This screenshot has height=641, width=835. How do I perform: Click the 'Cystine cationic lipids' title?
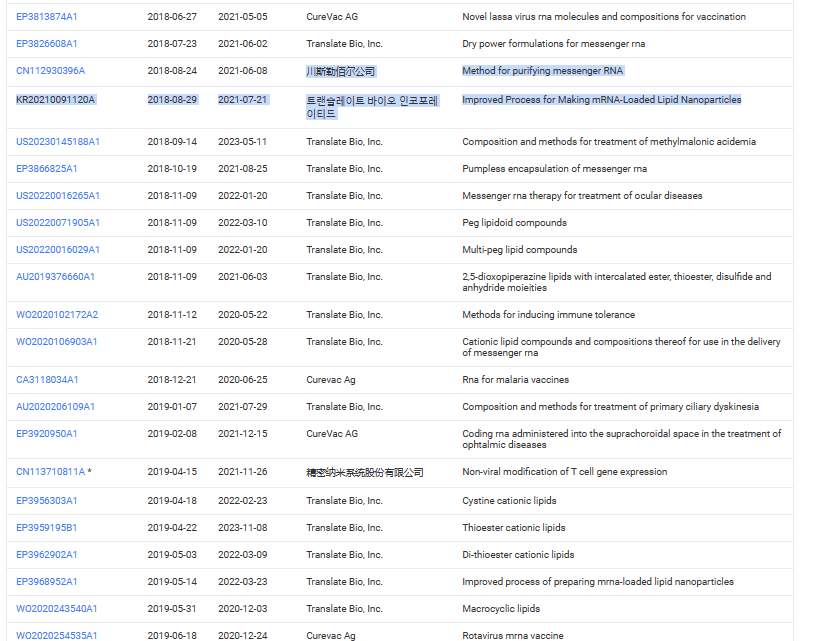[509, 500]
